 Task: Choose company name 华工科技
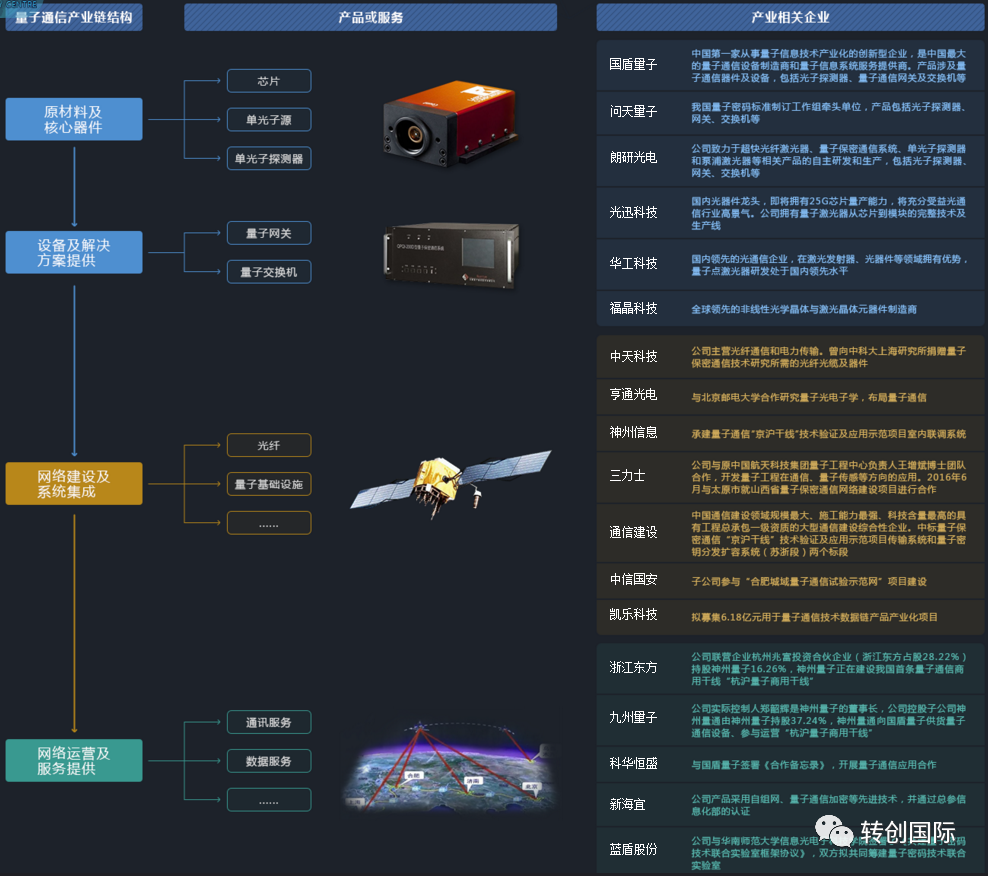pyautogui.click(x=633, y=263)
